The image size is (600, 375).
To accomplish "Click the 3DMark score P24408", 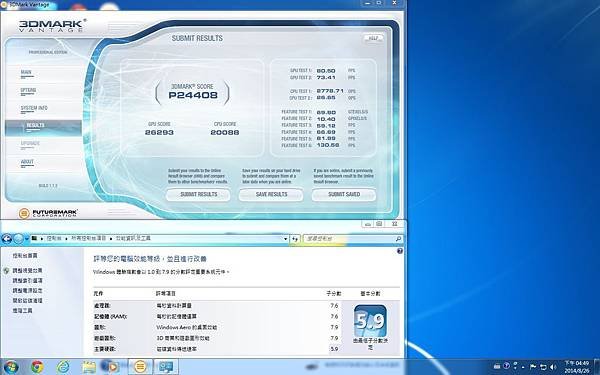I will 193,95.
